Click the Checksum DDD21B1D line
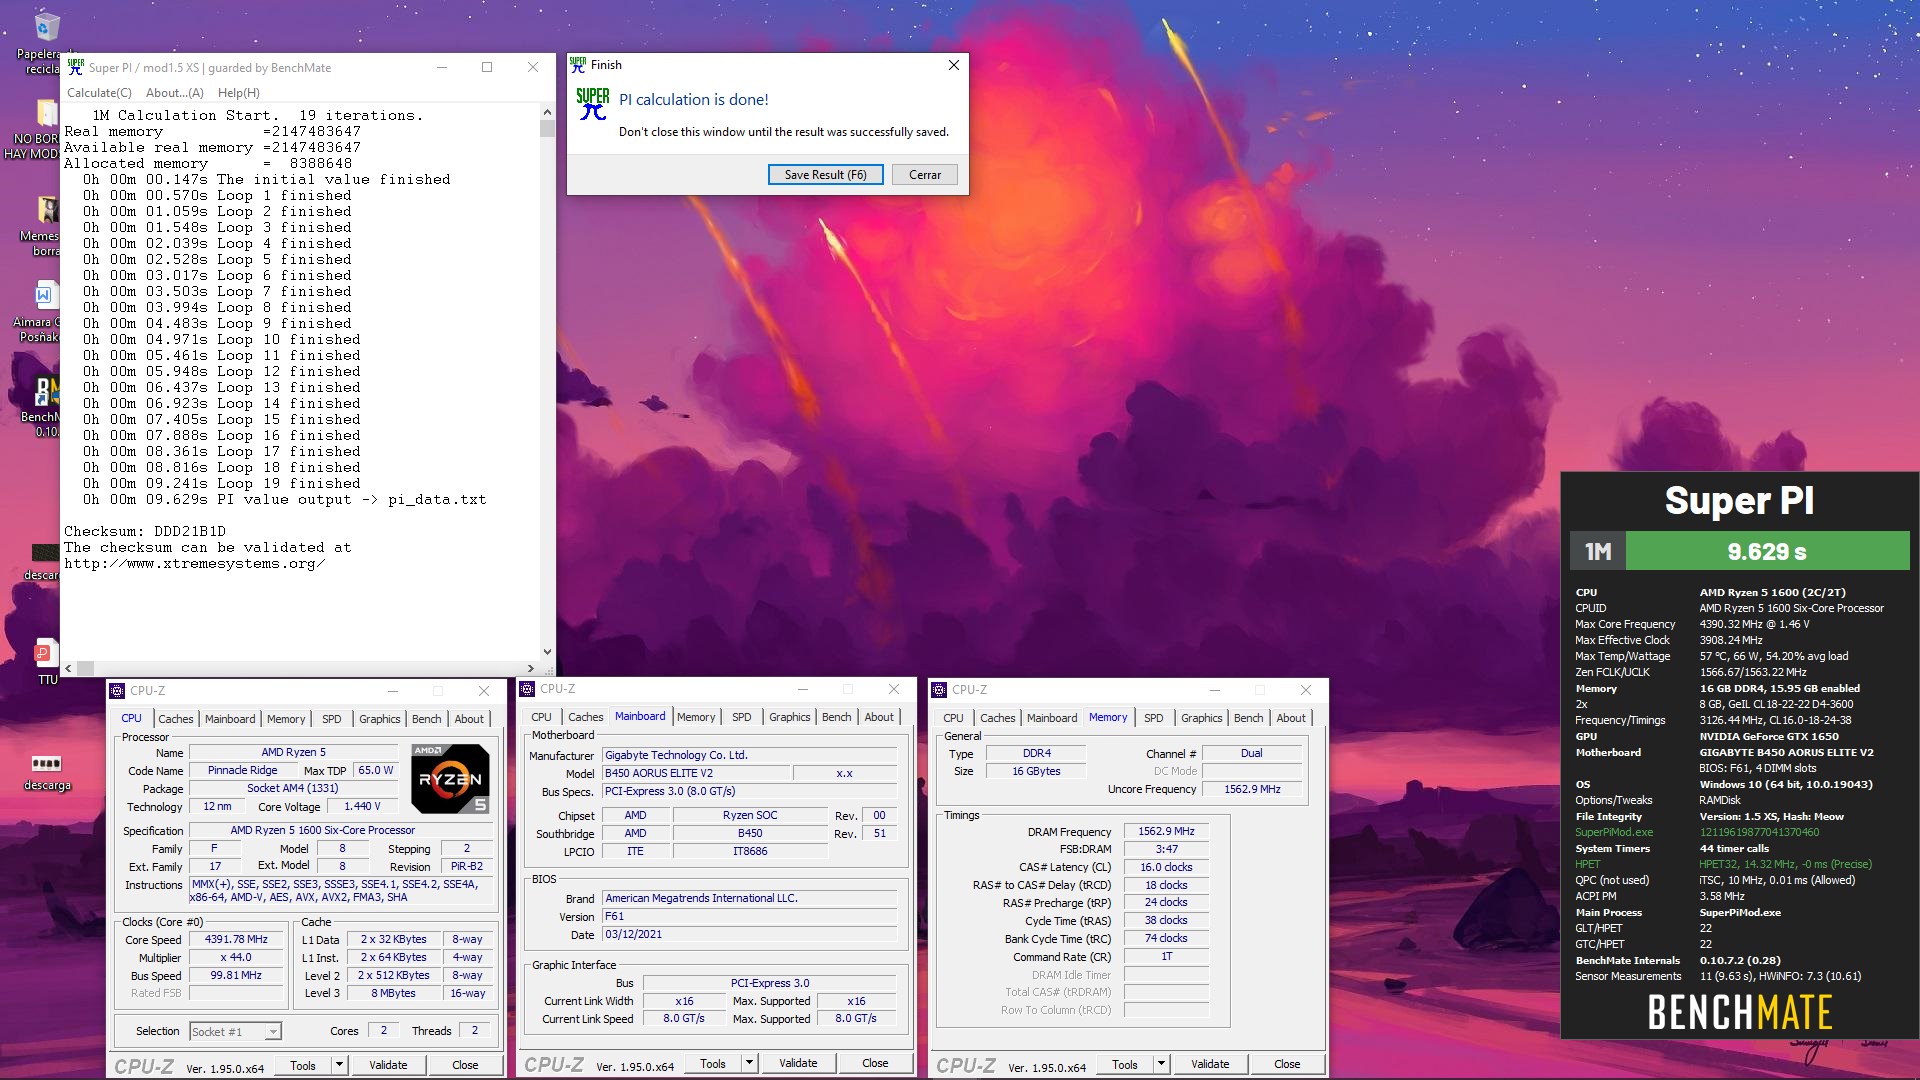 (x=145, y=531)
